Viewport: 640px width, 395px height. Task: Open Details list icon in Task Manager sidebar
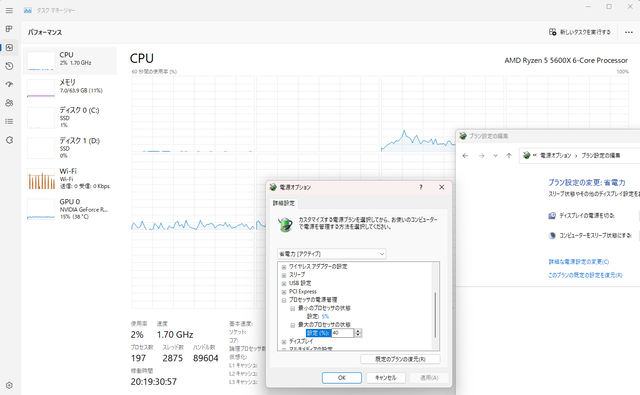9,121
